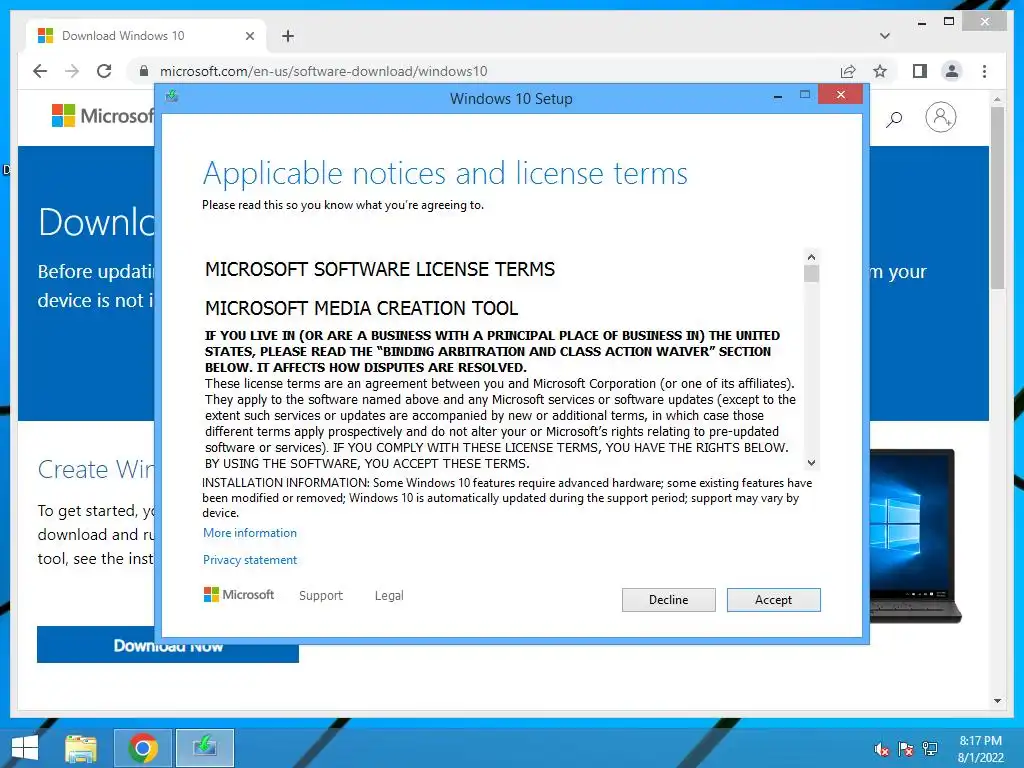Open the Support link in setup
This screenshot has width=1024, height=768.
tap(321, 596)
